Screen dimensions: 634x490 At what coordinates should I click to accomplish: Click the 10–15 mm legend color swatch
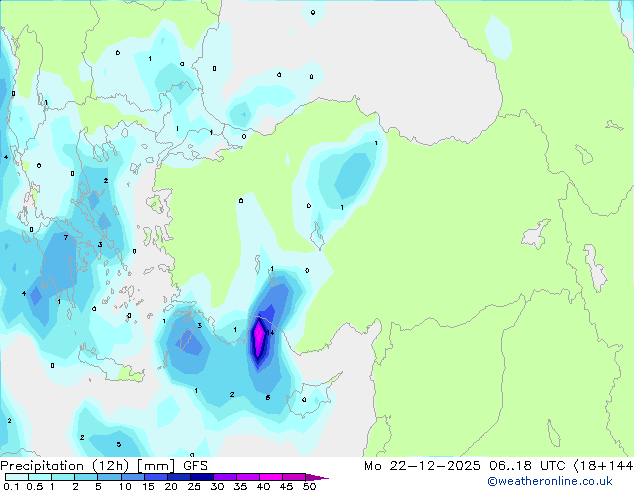tap(132, 477)
